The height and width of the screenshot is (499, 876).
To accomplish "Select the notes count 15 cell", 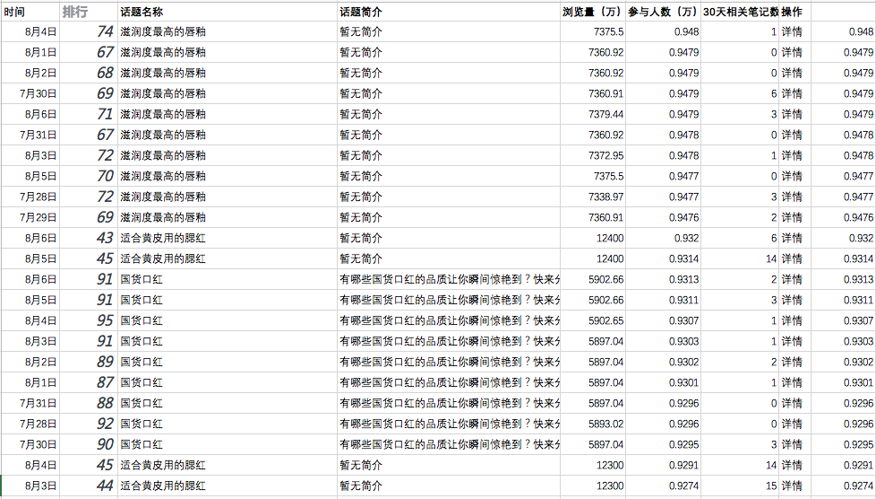I will (x=740, y=486).
